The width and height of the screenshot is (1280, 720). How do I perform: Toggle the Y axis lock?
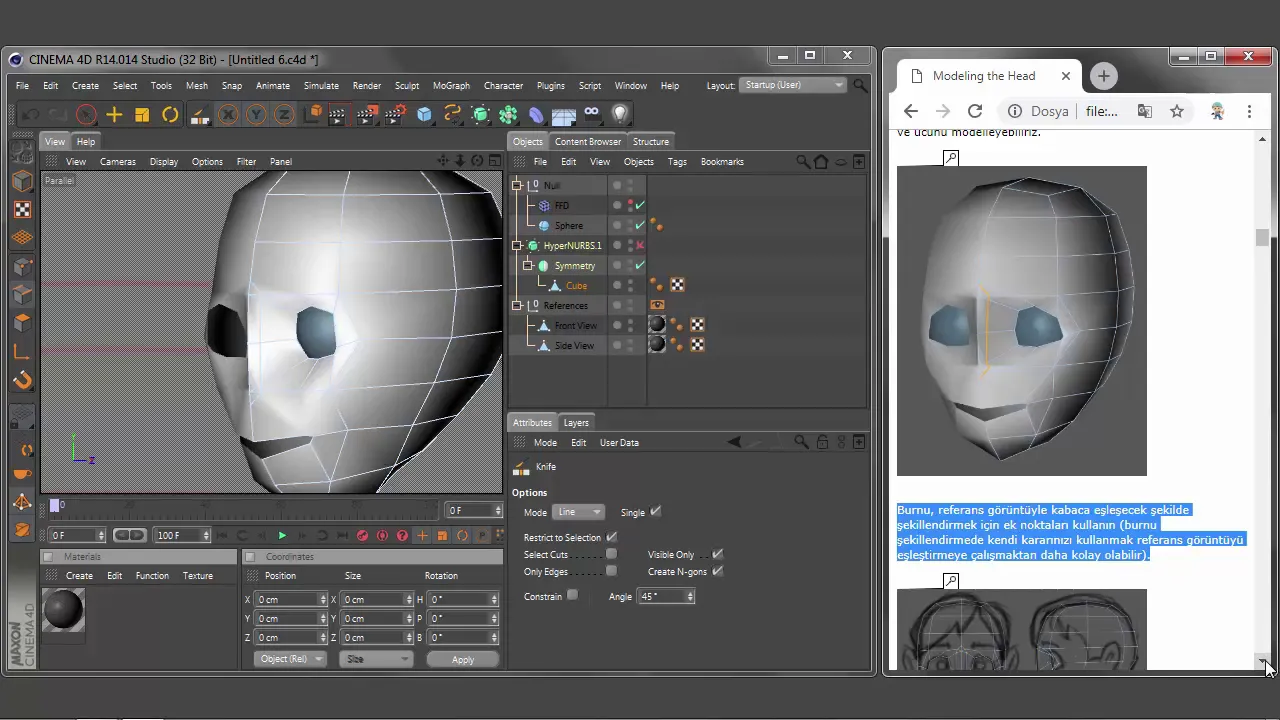click(x=256, y=115)
